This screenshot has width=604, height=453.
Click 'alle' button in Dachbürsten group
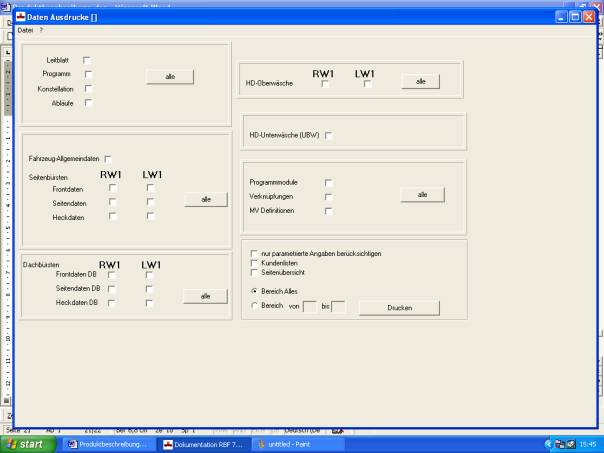(x=205, y=296)
